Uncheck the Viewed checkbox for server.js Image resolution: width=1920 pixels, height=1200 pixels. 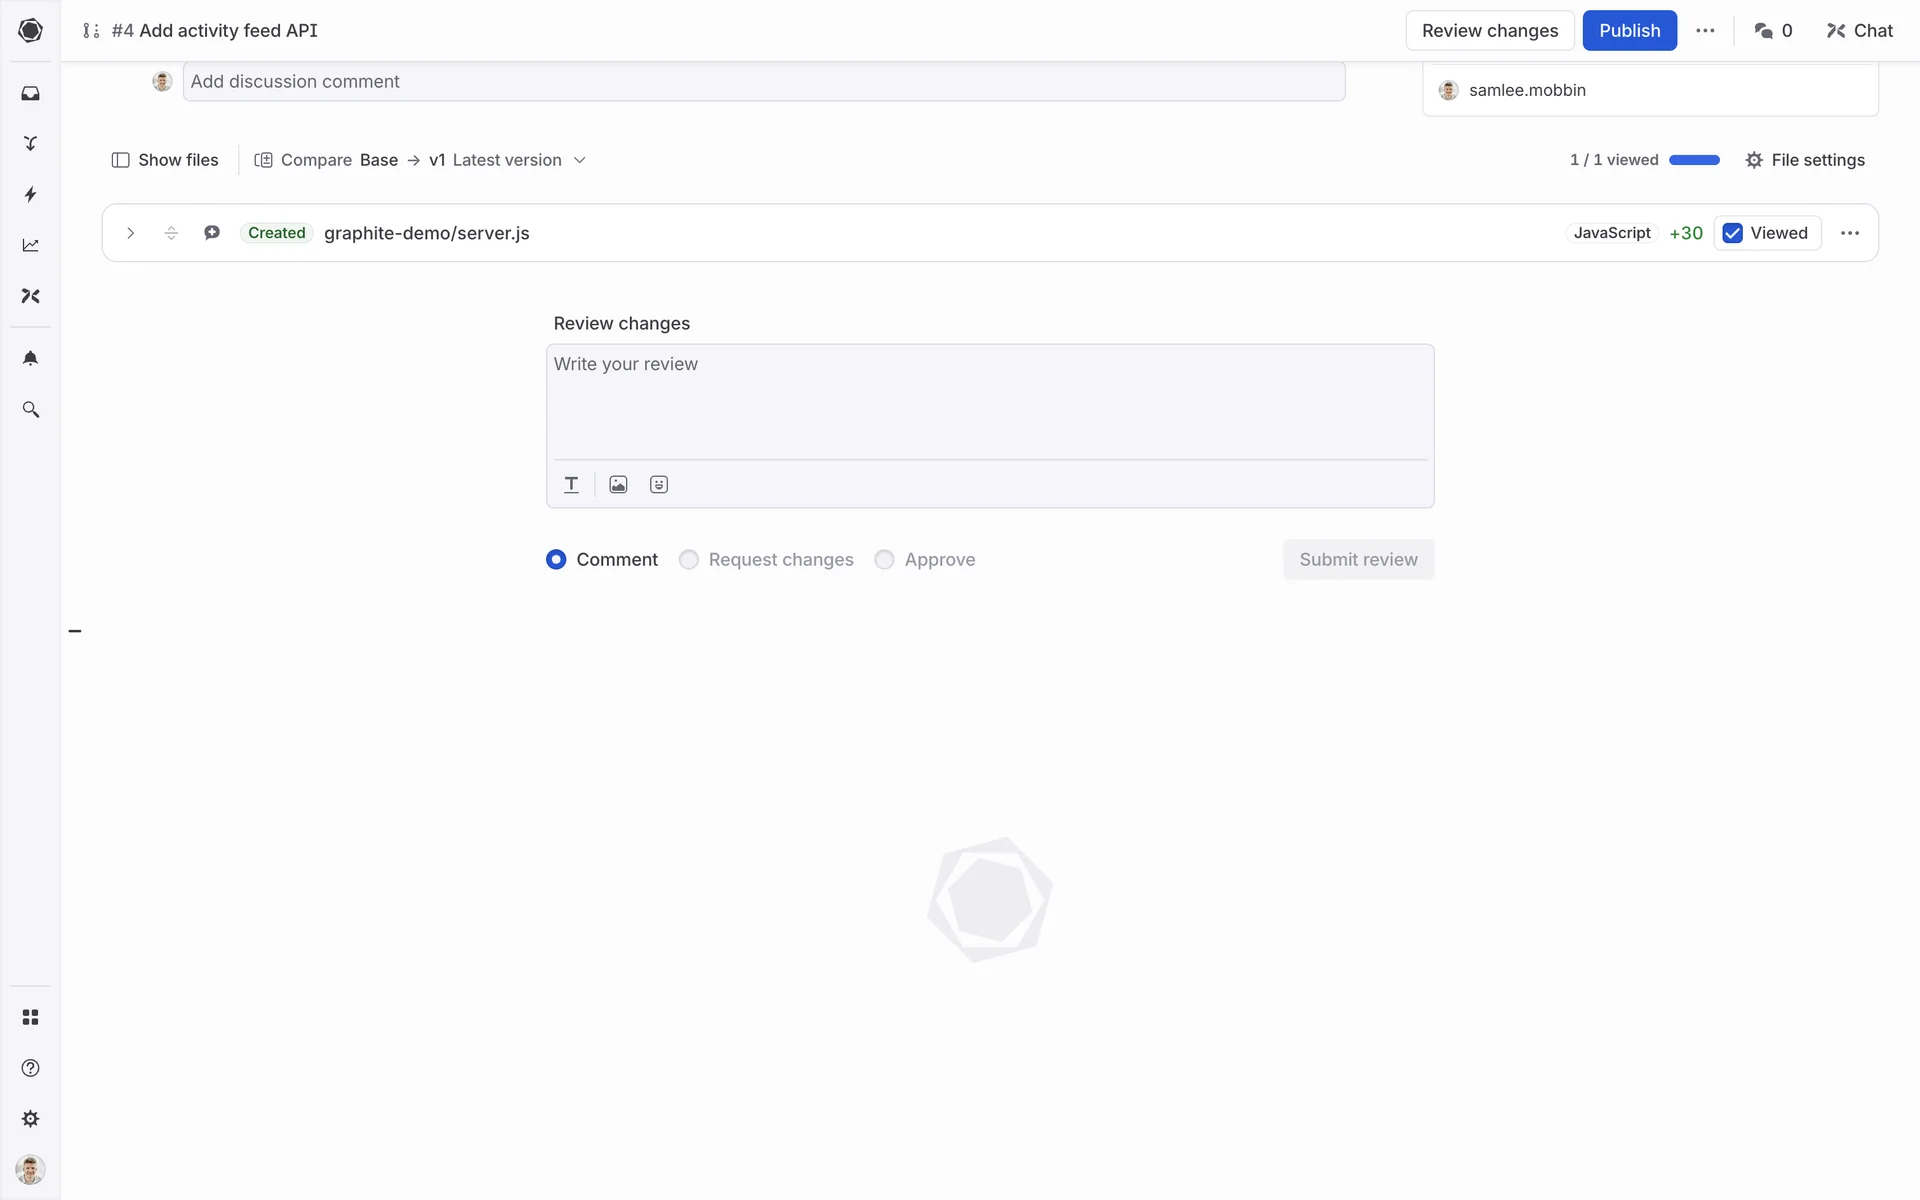1733,233
